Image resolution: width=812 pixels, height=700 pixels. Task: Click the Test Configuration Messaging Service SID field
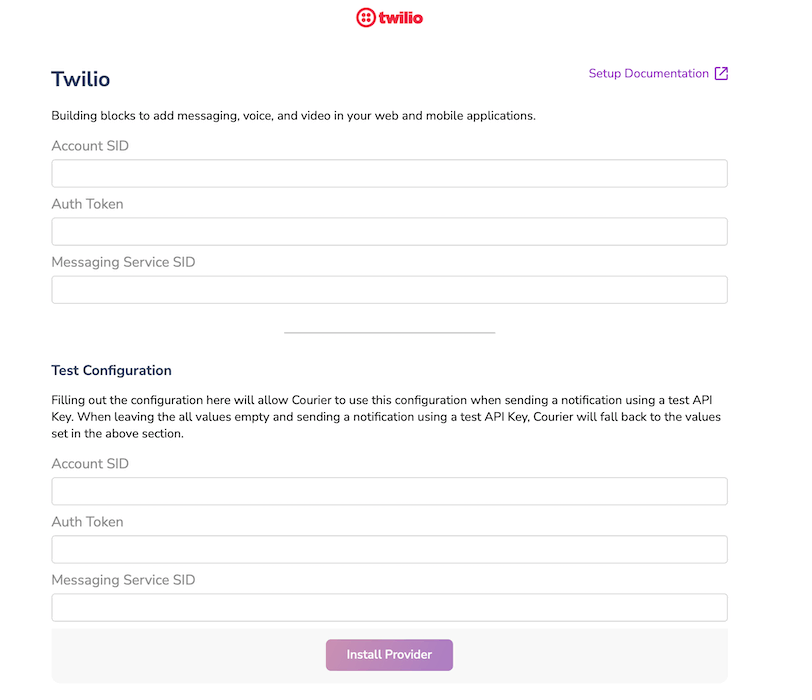coord(389,607)
